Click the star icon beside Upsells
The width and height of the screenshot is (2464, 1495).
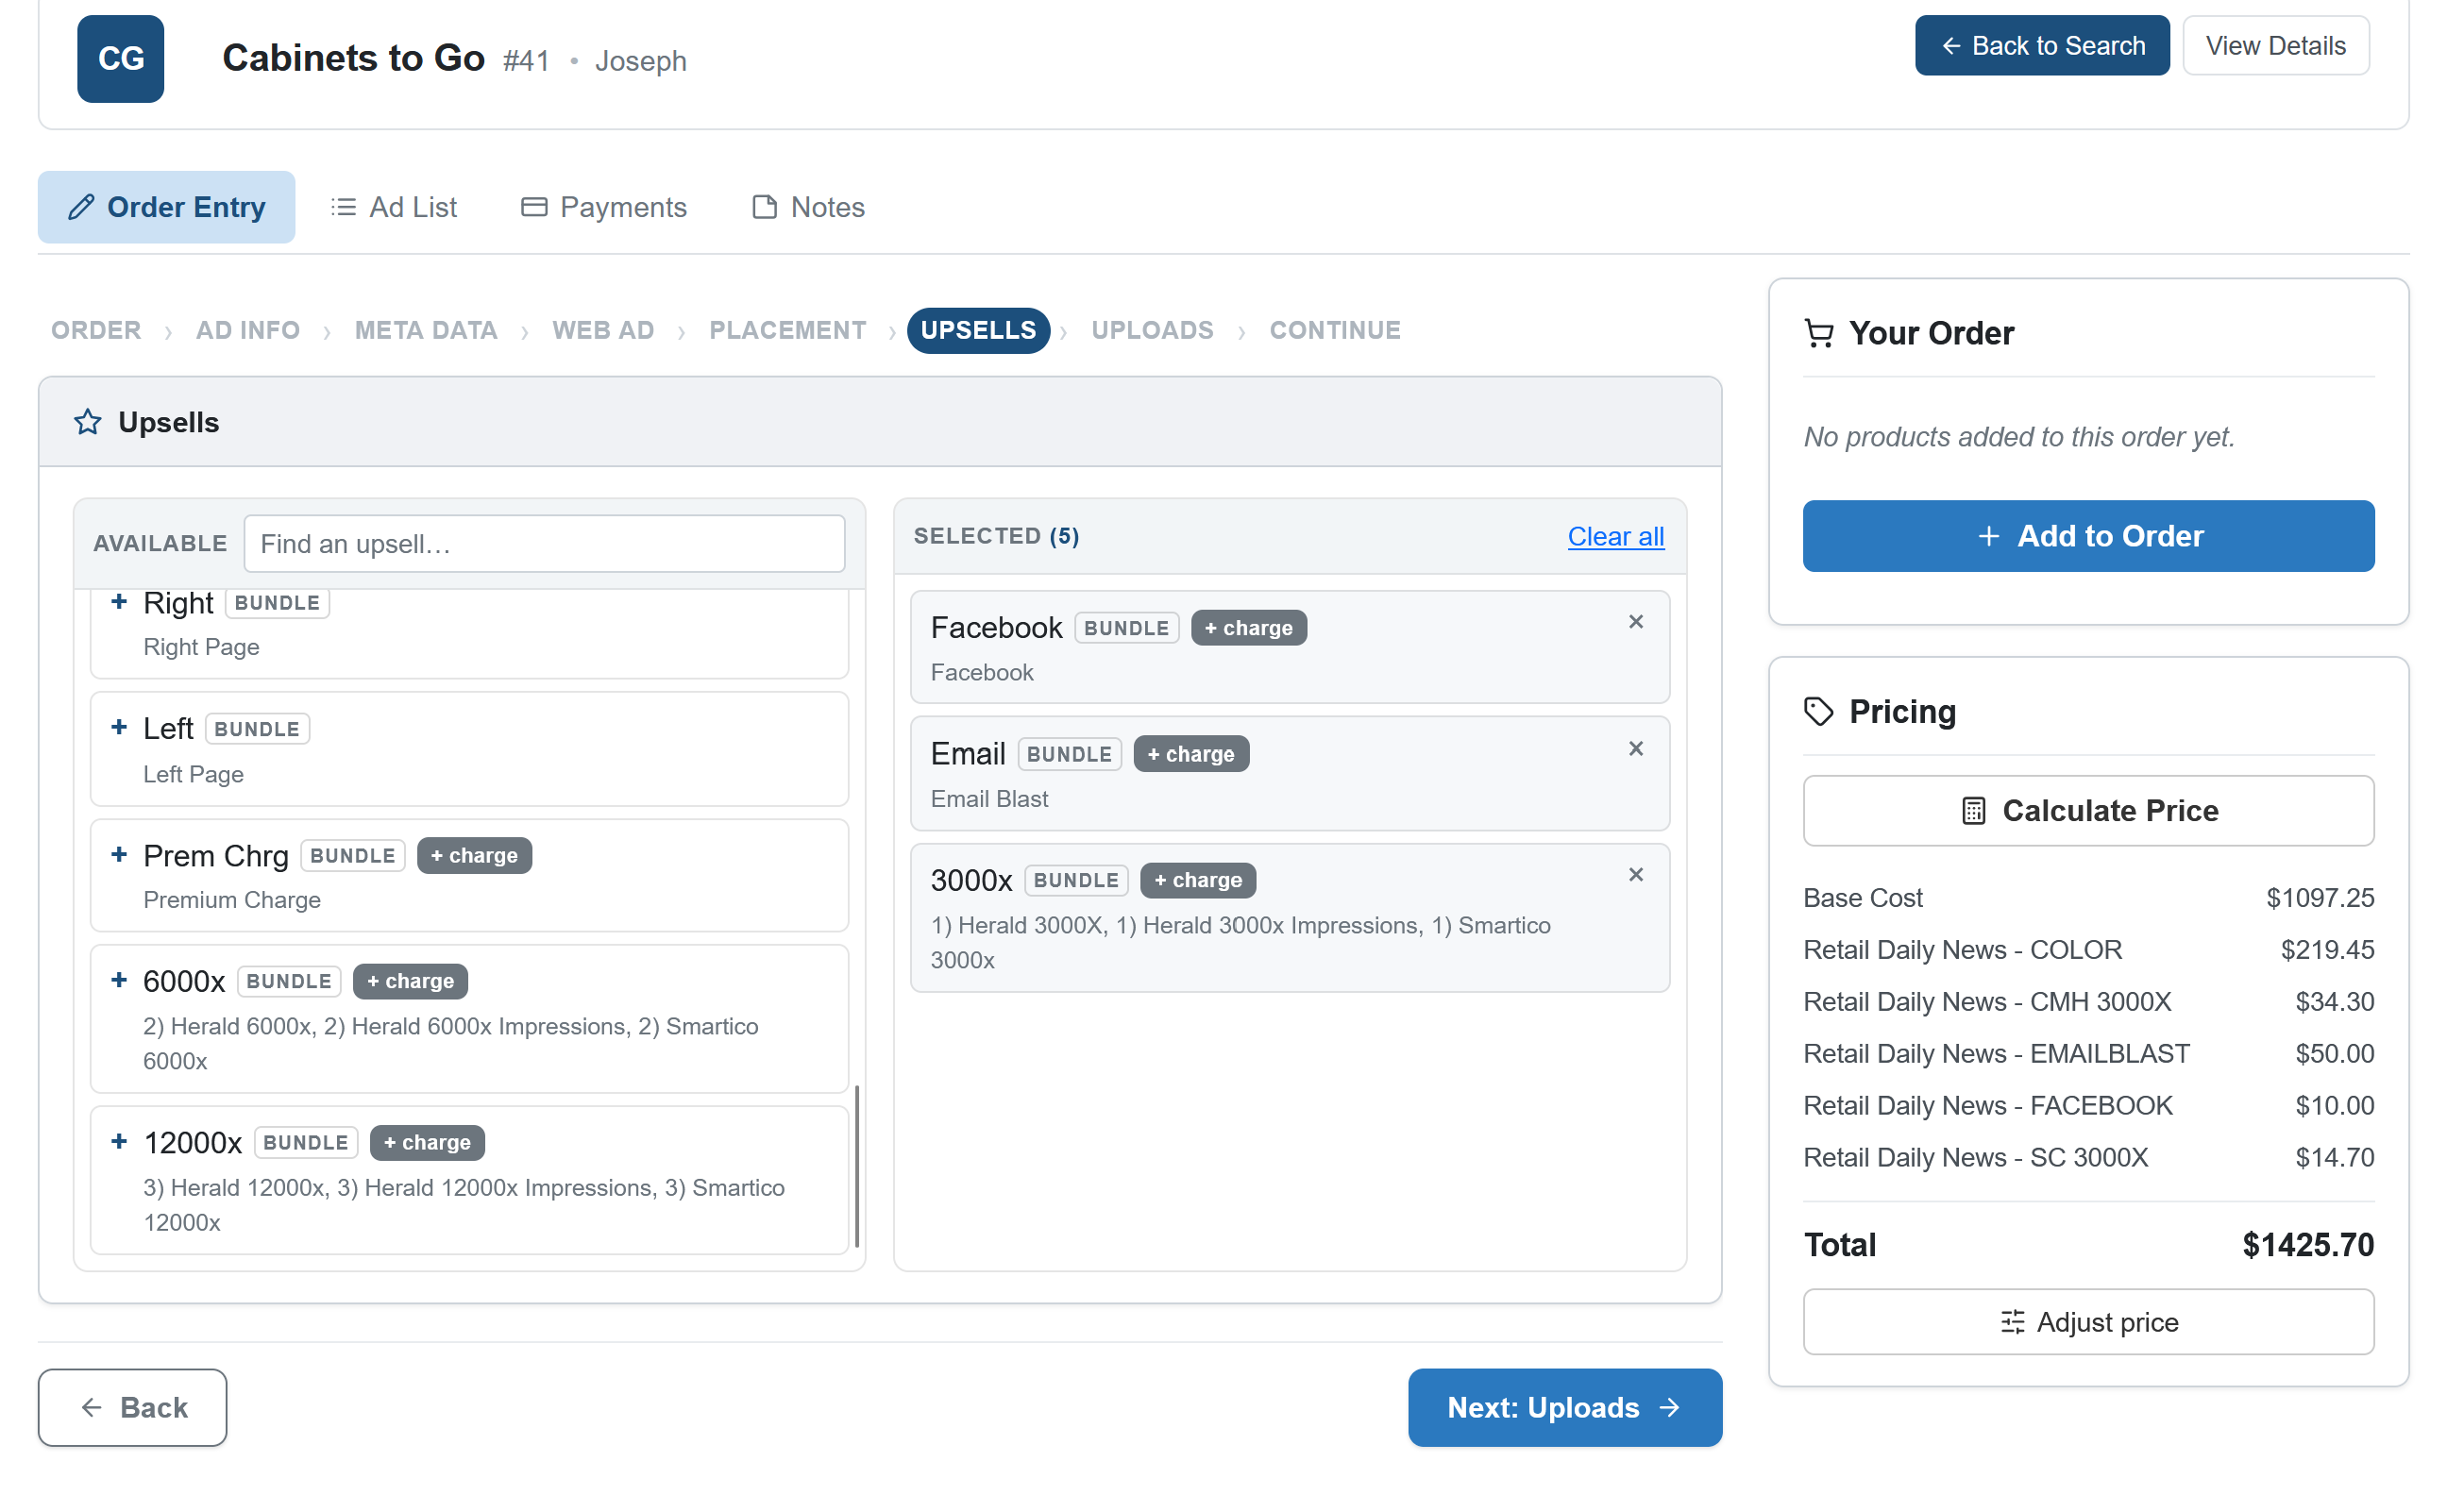point(88,424)
